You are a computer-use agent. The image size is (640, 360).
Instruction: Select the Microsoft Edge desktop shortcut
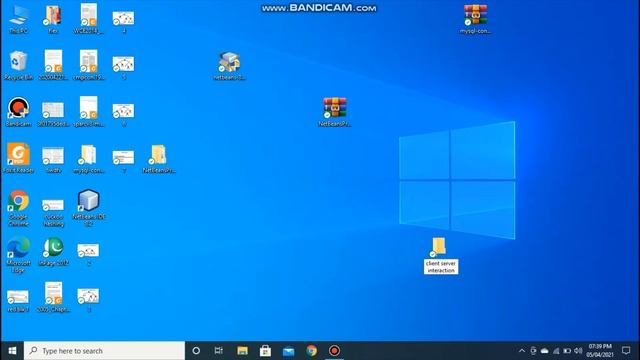click(18, 254)
